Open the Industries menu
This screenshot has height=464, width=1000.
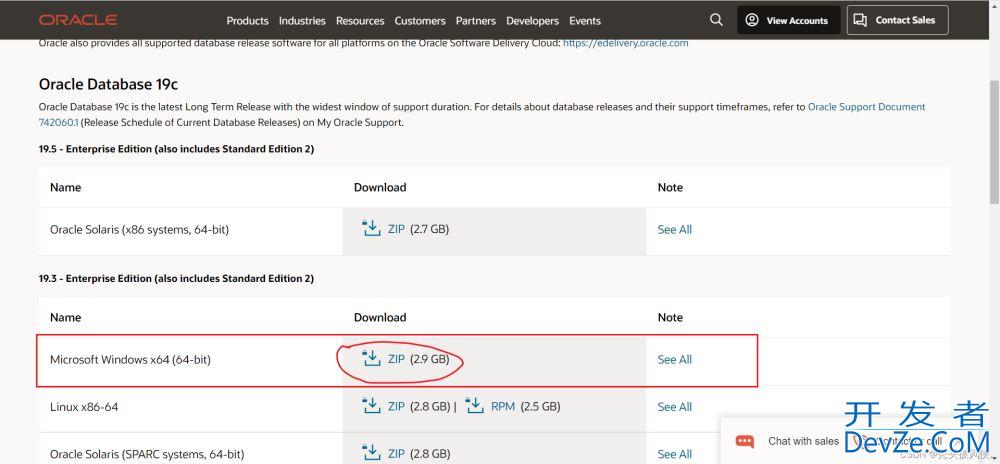(302, 20)
